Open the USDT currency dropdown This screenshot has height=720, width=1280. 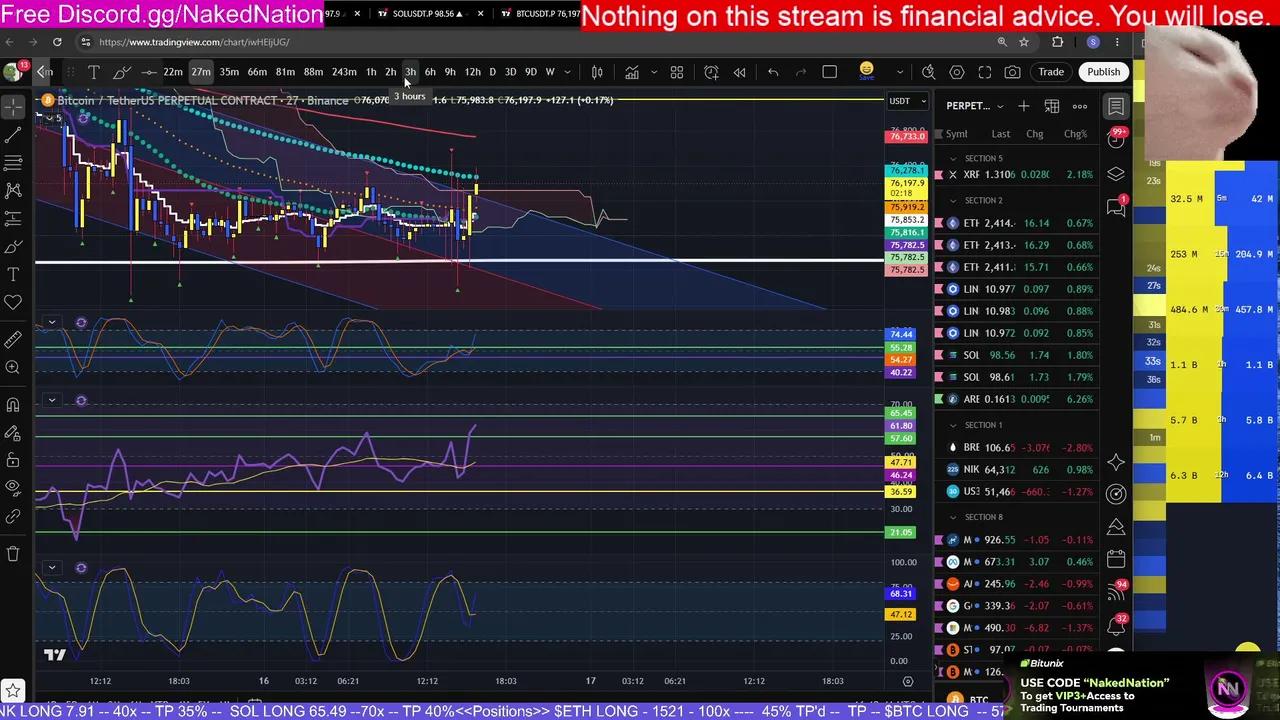coord(908,101)
